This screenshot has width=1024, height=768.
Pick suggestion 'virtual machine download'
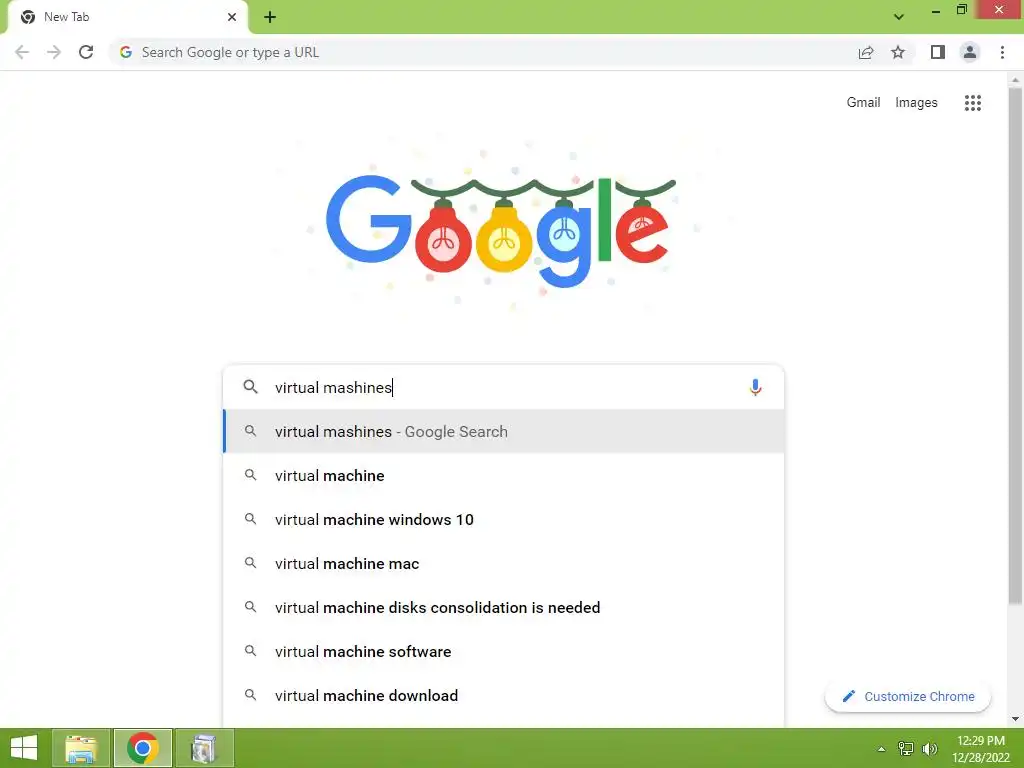pos(504,695)
